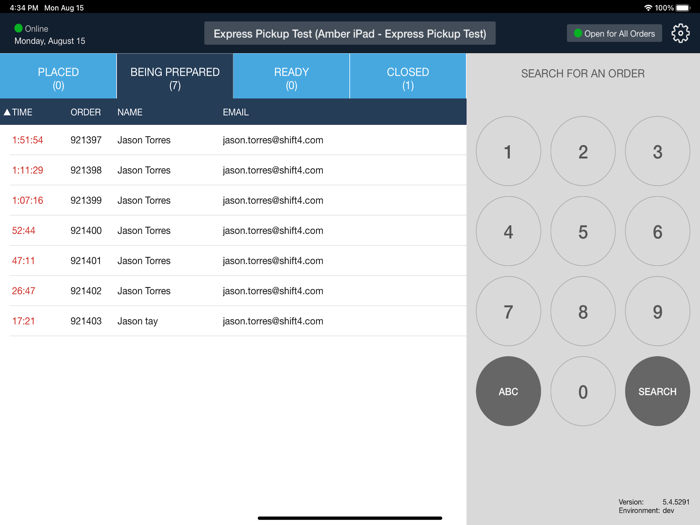This screenshot has height=525, width=700.
Task: Tap the iPad home indicator bar
Action: [x=350, y=518]
